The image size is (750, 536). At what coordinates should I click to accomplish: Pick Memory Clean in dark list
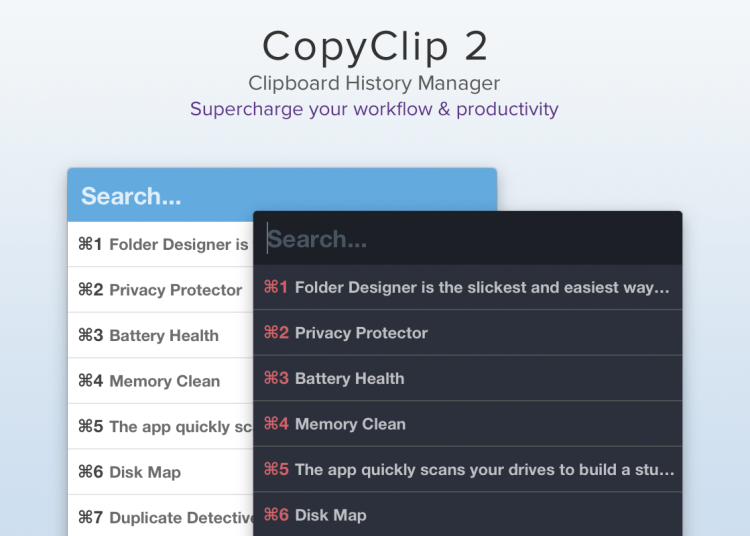pyautogui.click(x=350, y=424)
